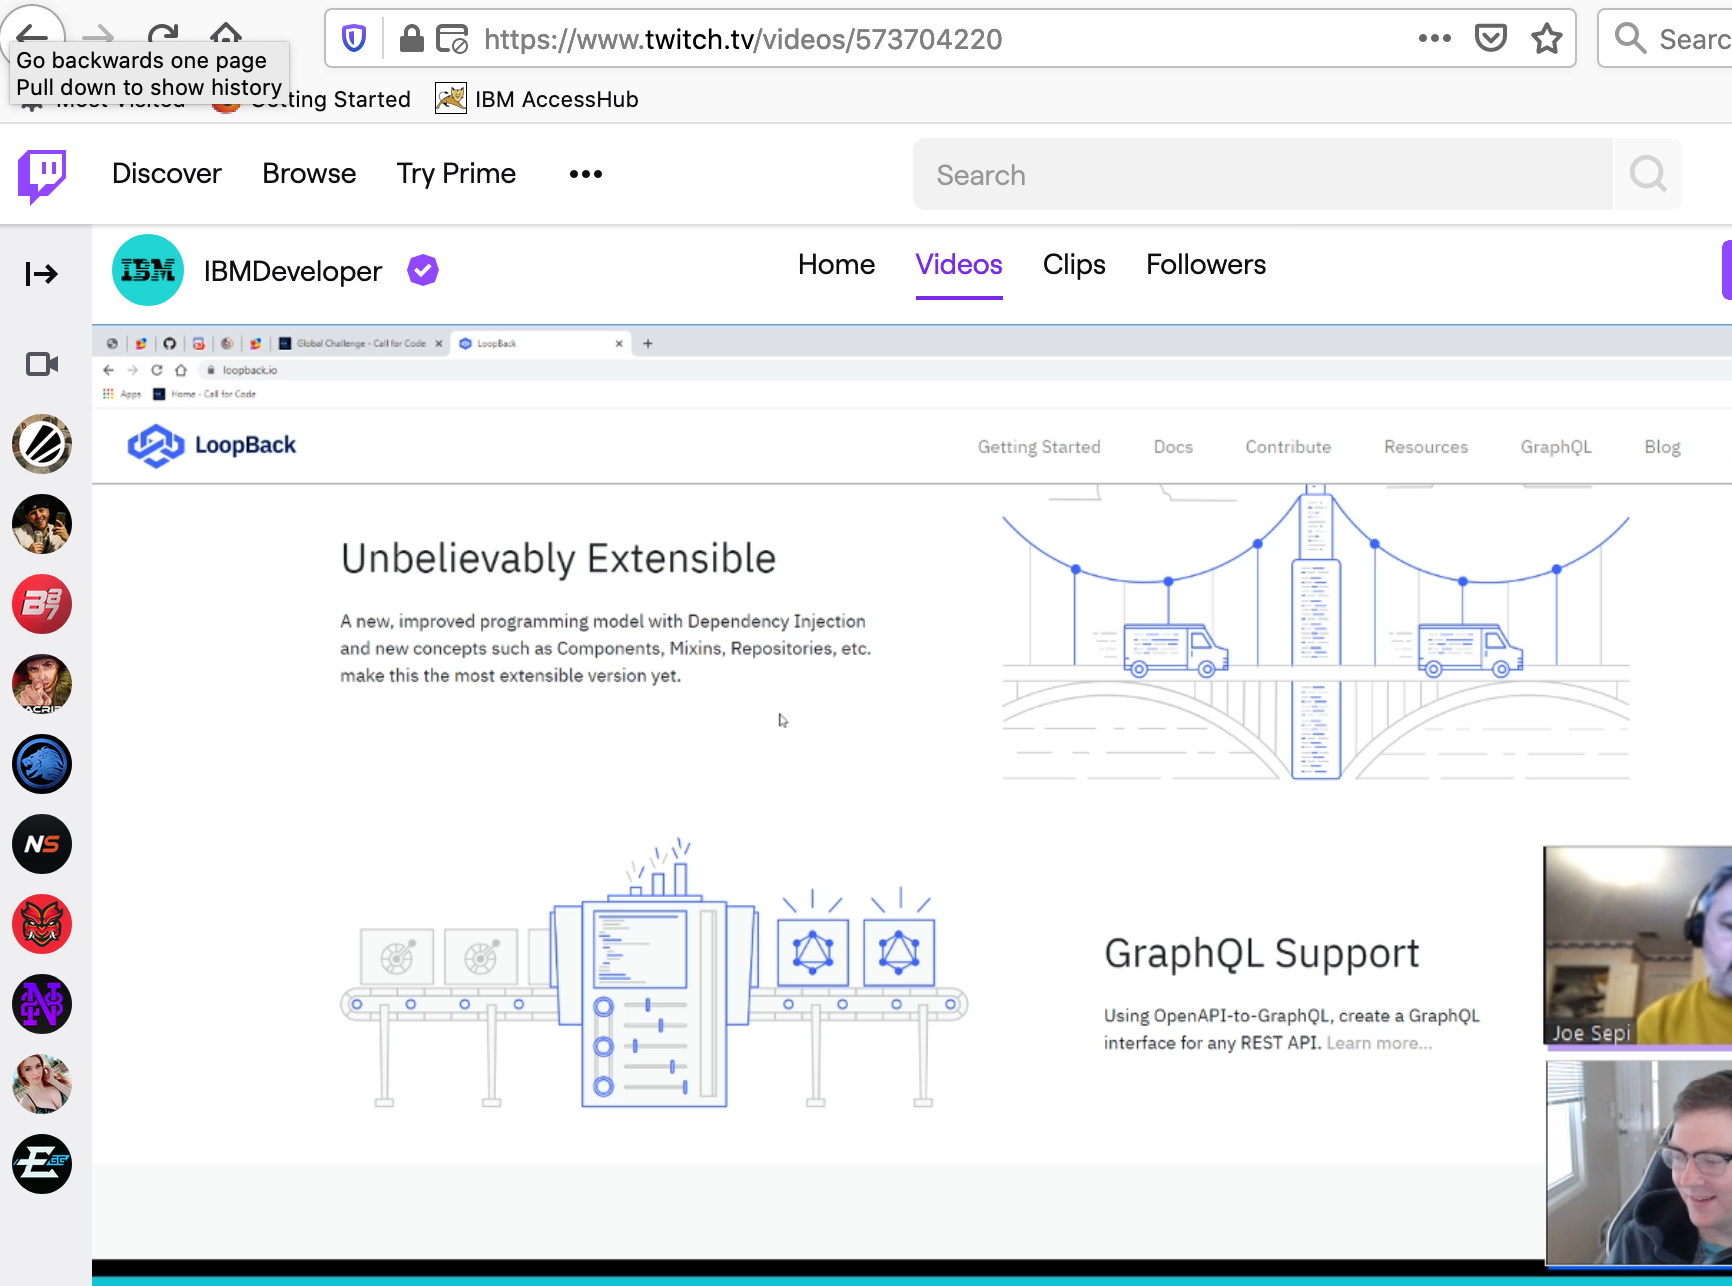Click the LoopBack browser tab in video

[538, 343]
